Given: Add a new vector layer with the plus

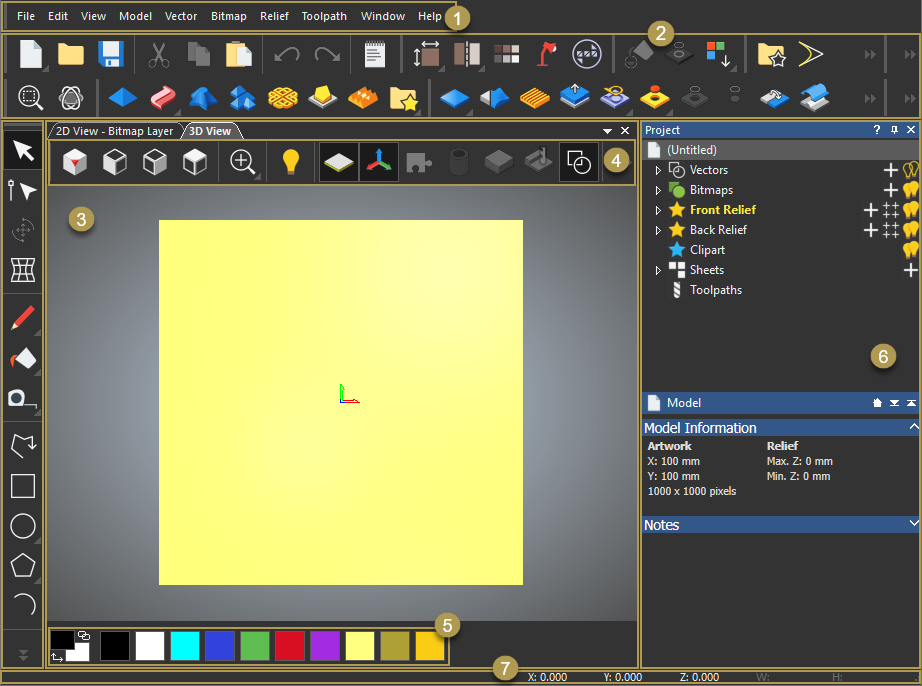Looking at the screenshot, I should pos(890,170).
